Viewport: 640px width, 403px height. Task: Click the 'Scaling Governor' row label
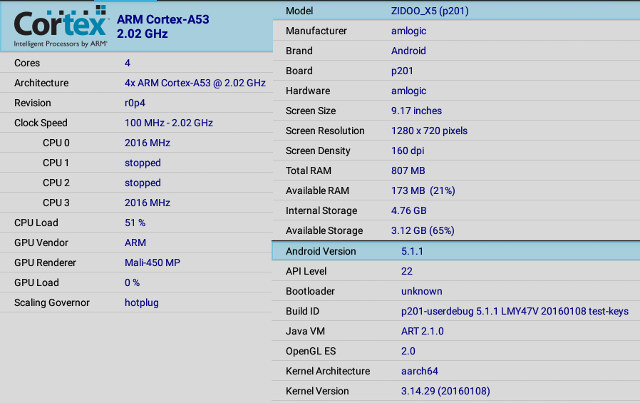(x=52, y=303)
